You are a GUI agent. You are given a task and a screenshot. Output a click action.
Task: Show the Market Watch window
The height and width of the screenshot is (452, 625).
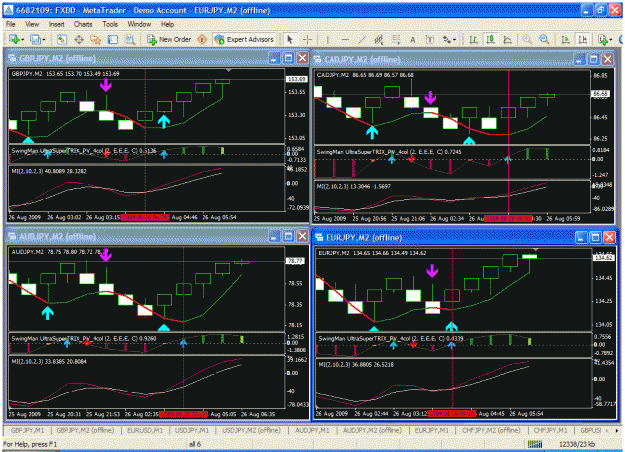[61, 39]
